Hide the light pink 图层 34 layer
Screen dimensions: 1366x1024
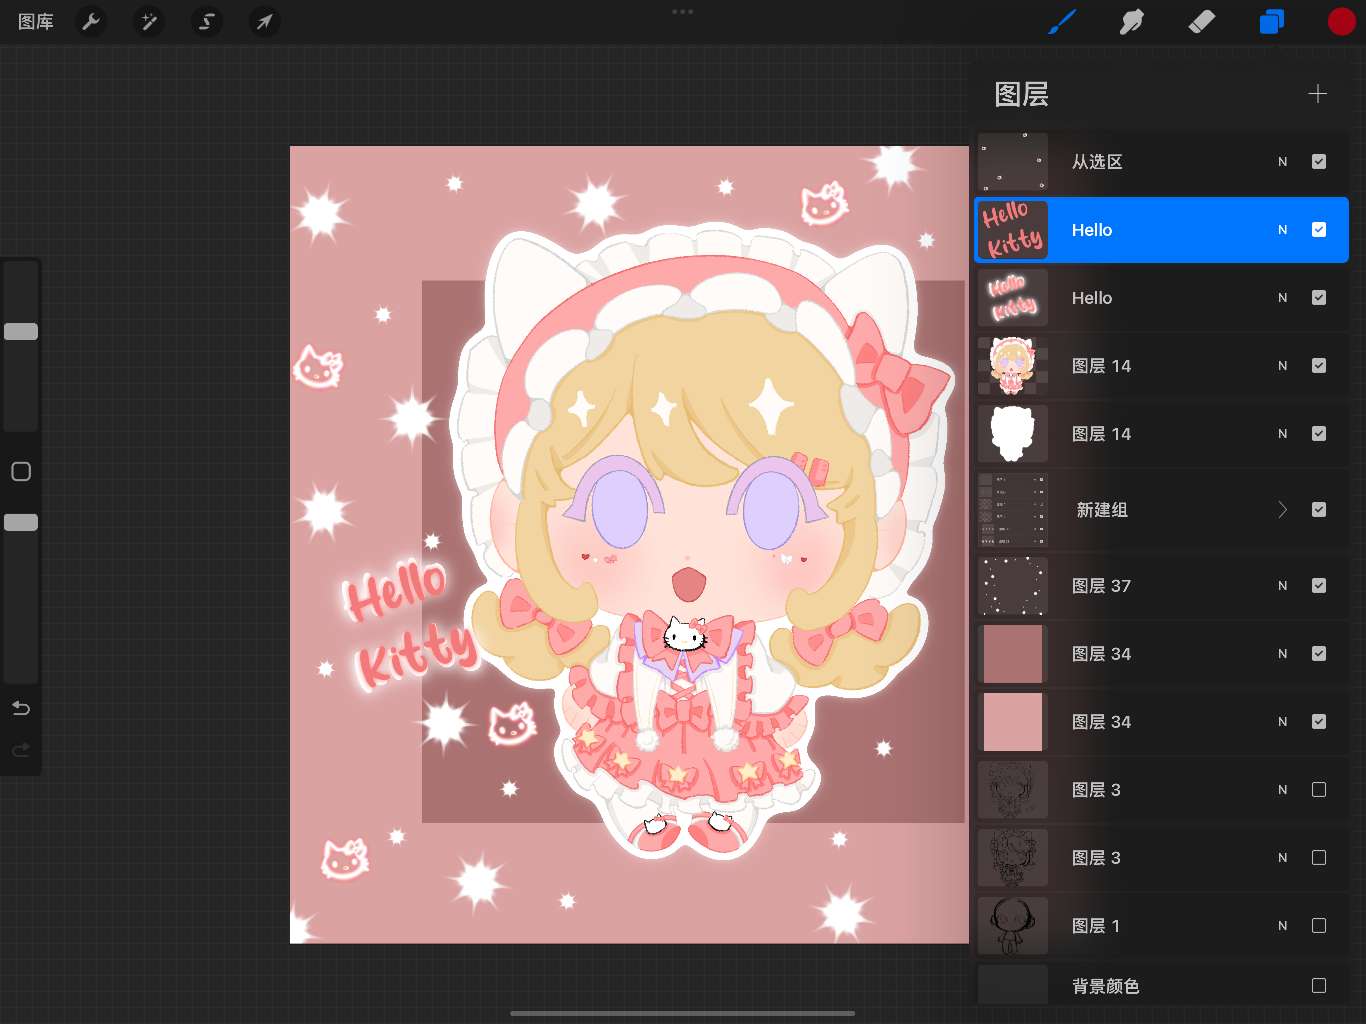tap(1319, 721)
